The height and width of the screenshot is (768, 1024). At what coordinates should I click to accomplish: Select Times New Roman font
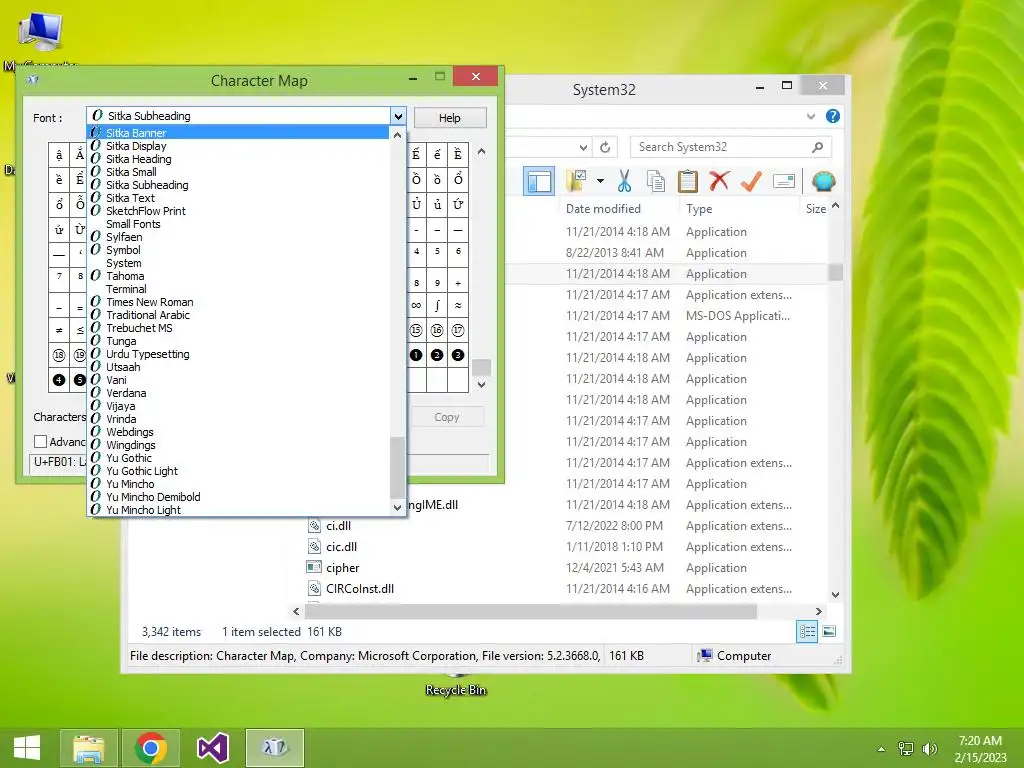(x=238, y=302)
